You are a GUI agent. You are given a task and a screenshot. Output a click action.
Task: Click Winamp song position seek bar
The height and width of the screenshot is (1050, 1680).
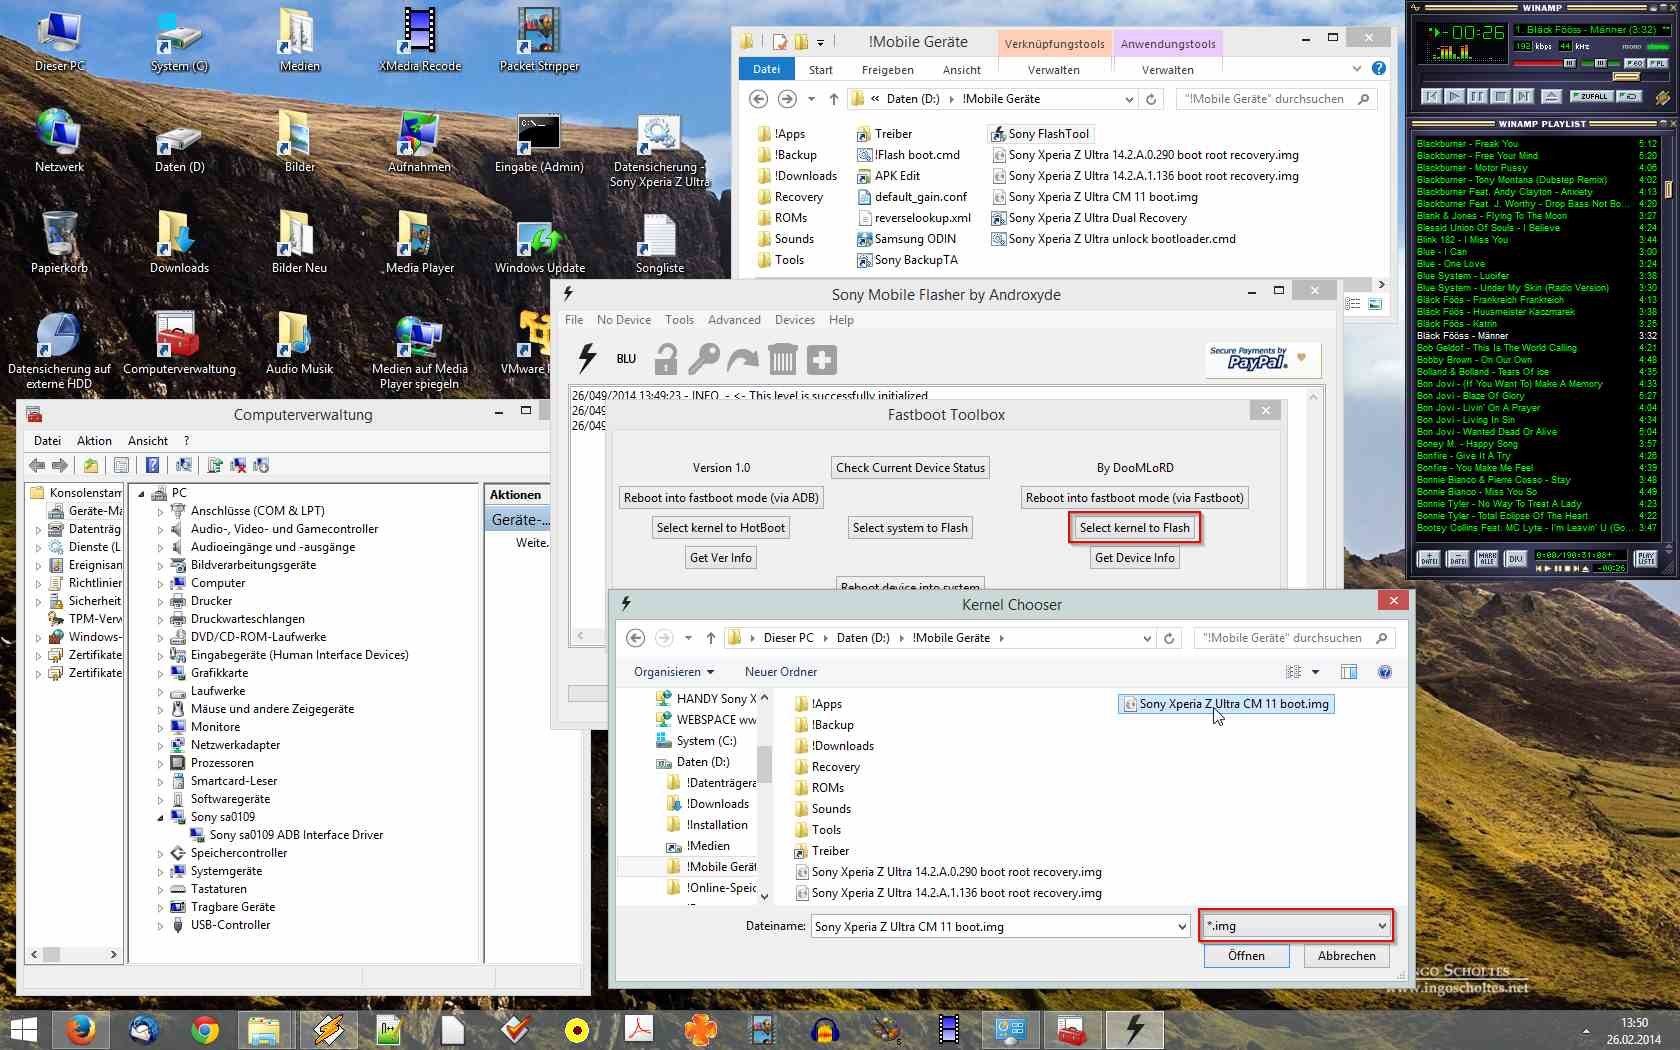(x=1546, y=76)
